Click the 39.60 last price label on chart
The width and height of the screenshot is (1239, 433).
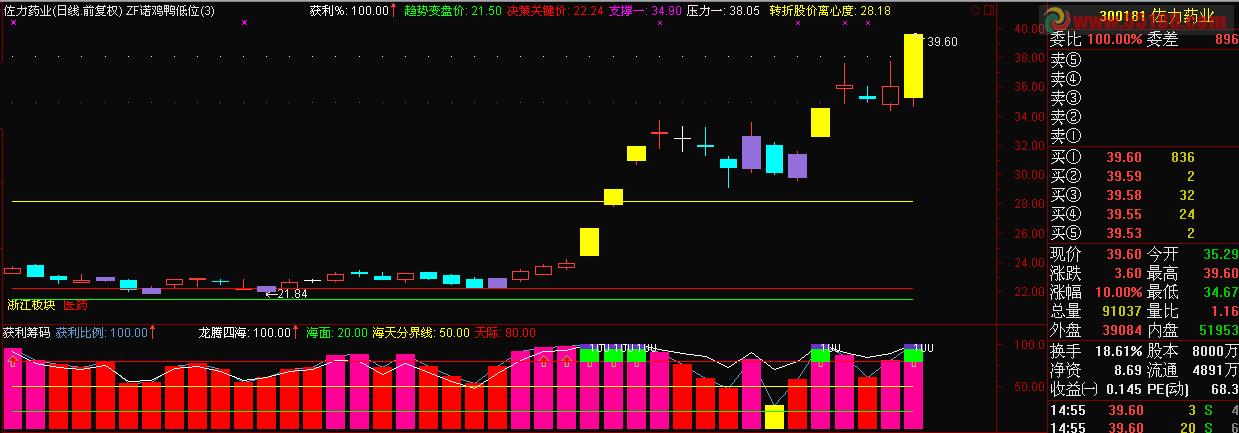coord(942,42)
